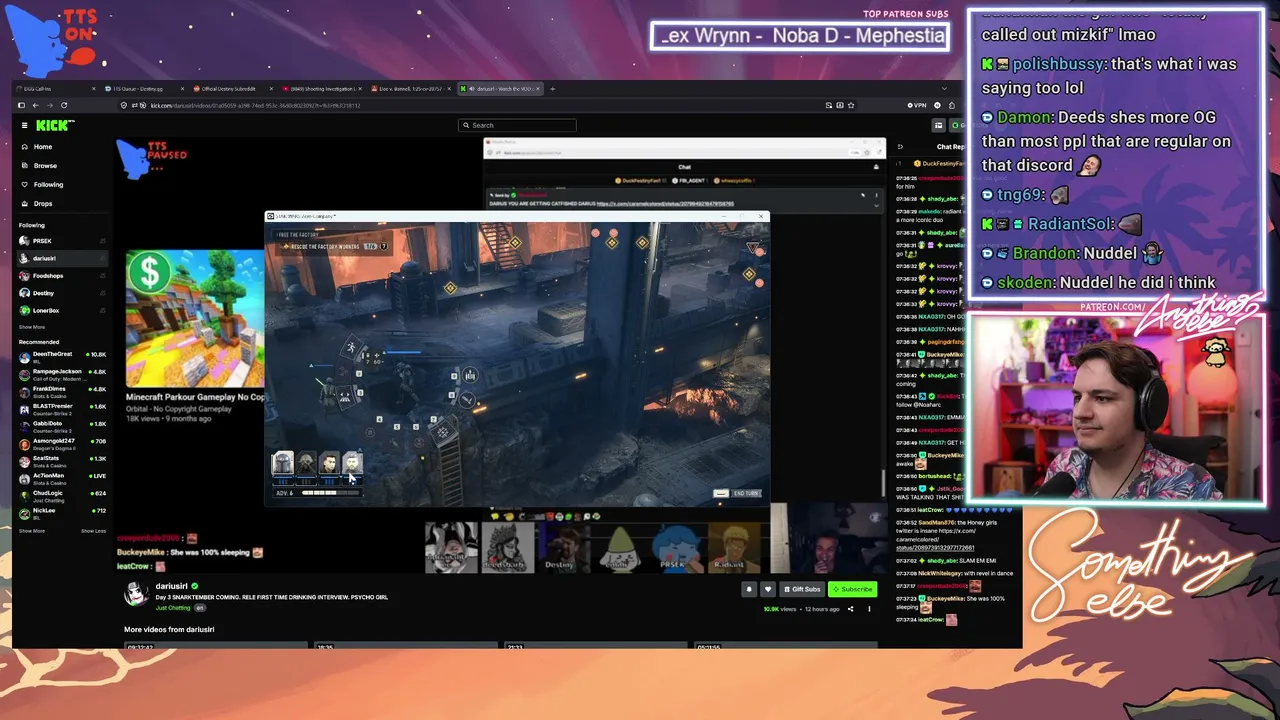The image size is (1280, 720).
Task: Open RampageJackson recommended channel
Action: tap(62, 373)
